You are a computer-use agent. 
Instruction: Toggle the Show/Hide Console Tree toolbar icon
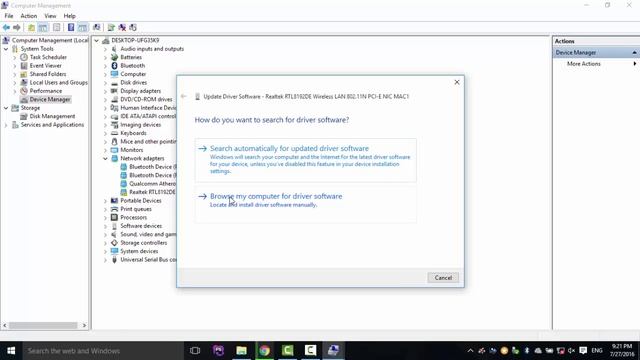coord(43,27)
